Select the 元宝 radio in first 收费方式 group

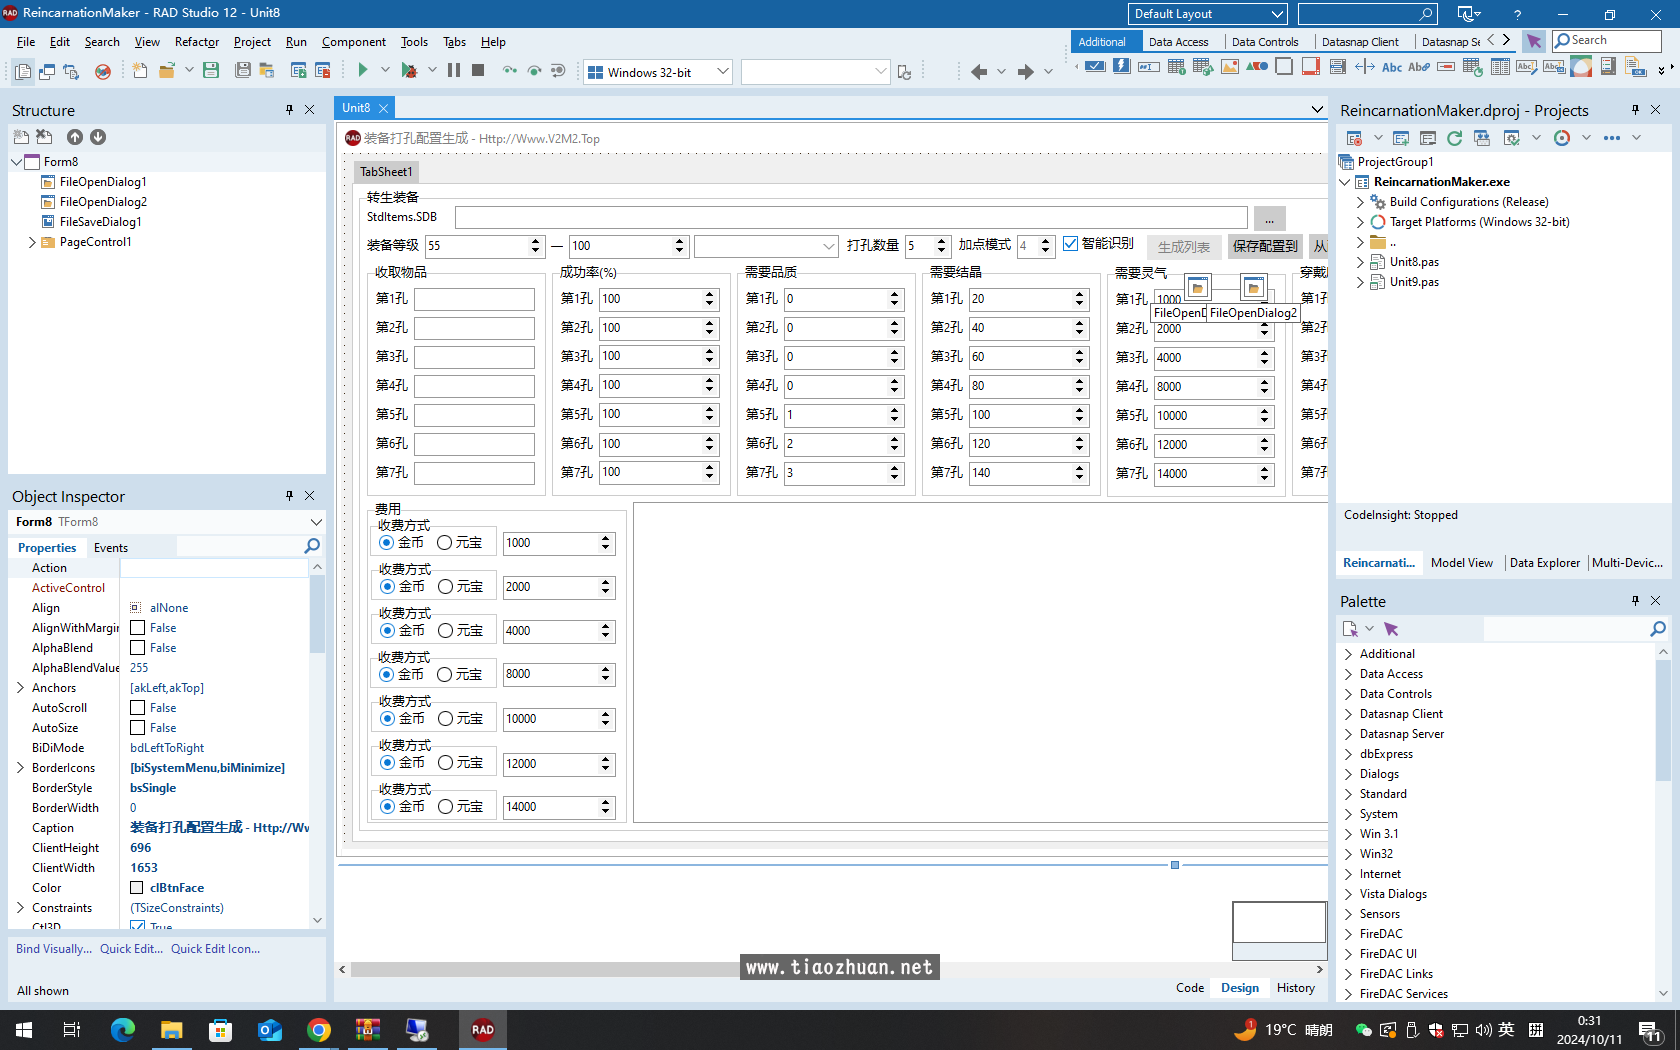coord(445,543)
